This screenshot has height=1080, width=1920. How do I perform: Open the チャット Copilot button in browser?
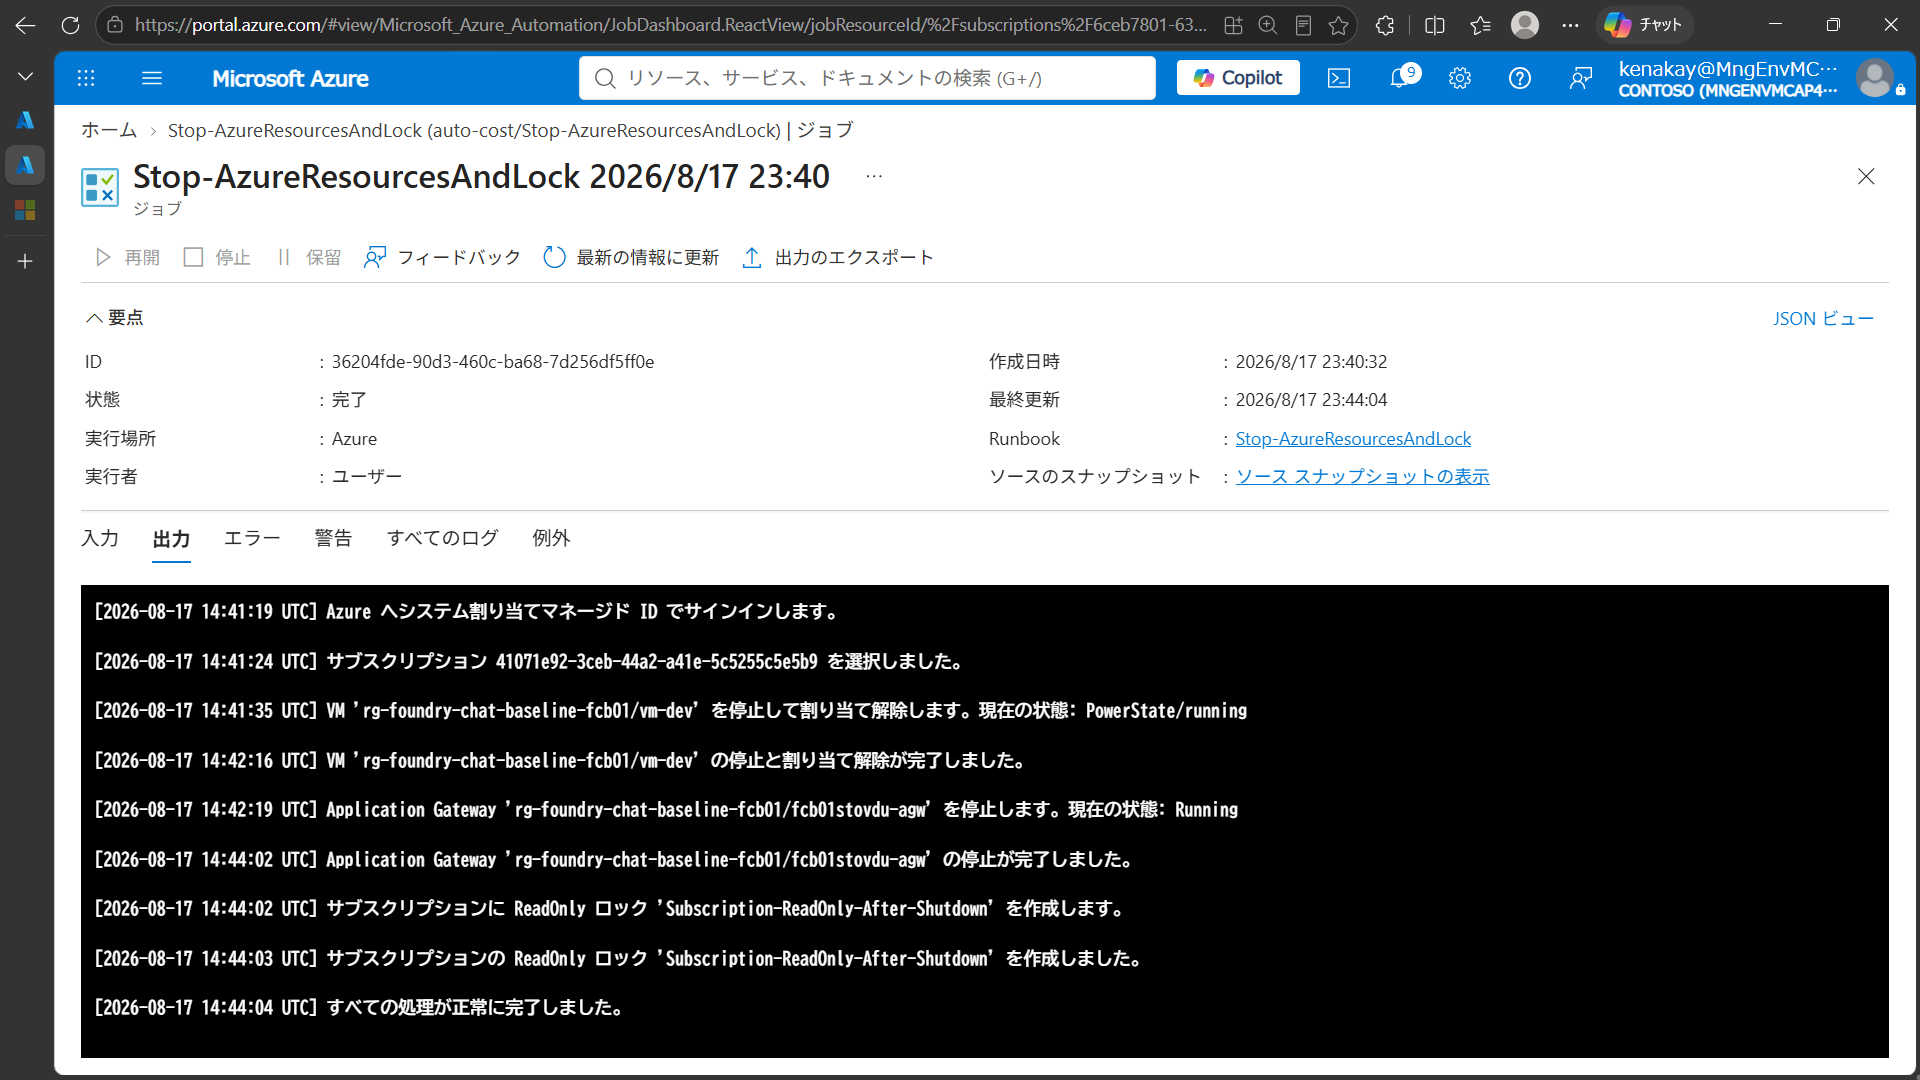point(1644,25)
